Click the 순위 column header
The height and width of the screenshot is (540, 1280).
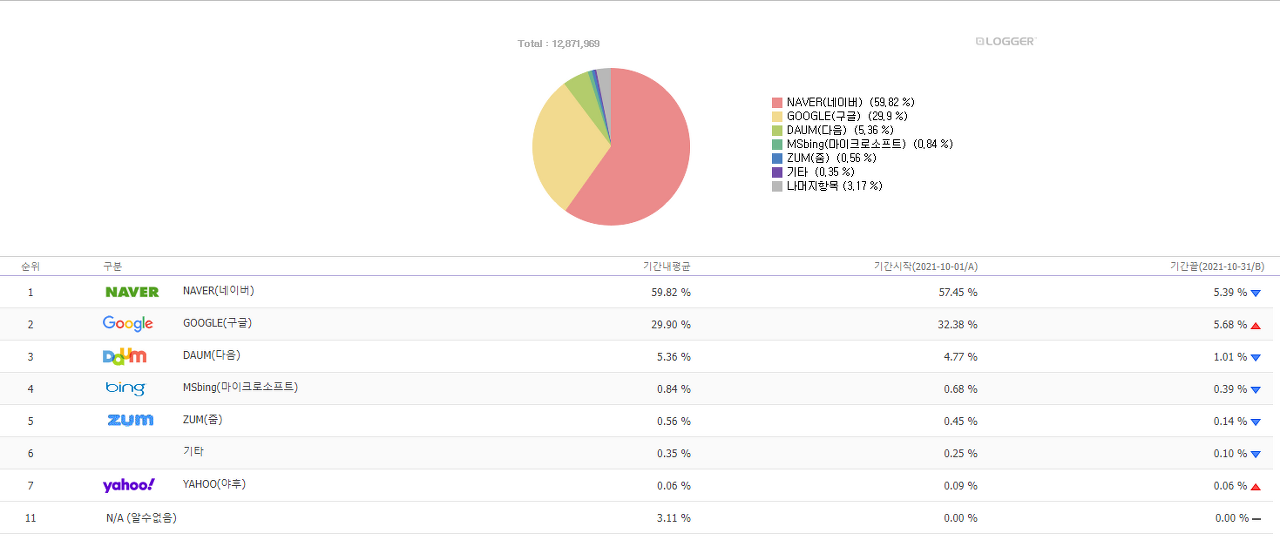point(31,266)
